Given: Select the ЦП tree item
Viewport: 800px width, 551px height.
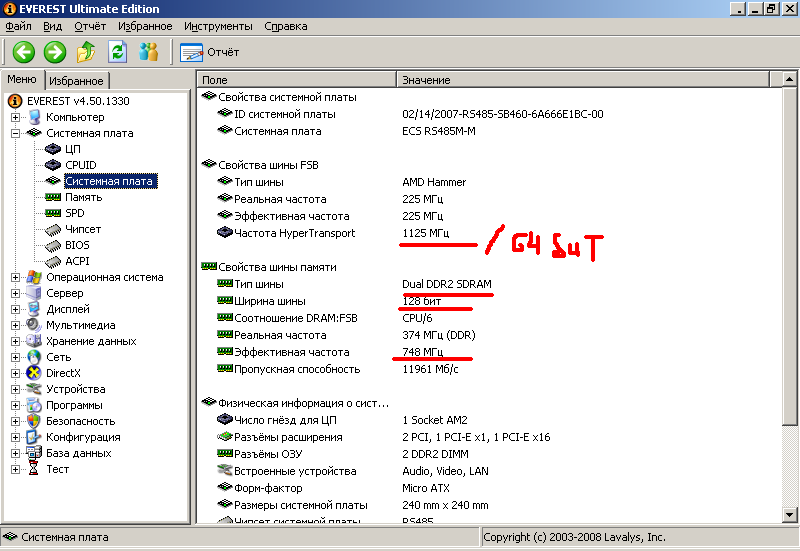Looking at the screenshot, I should tap(72, 149).
